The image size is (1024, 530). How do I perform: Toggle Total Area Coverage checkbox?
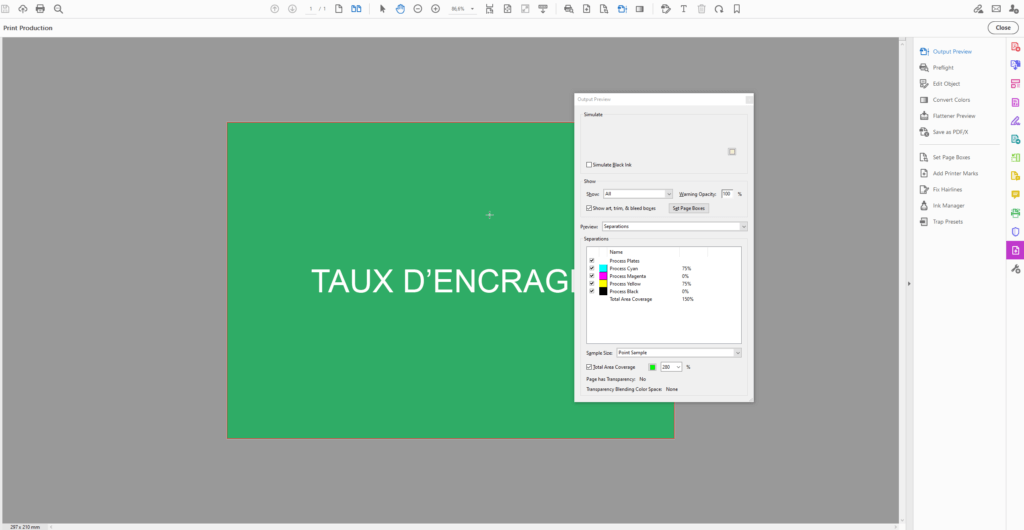(589, 367)
